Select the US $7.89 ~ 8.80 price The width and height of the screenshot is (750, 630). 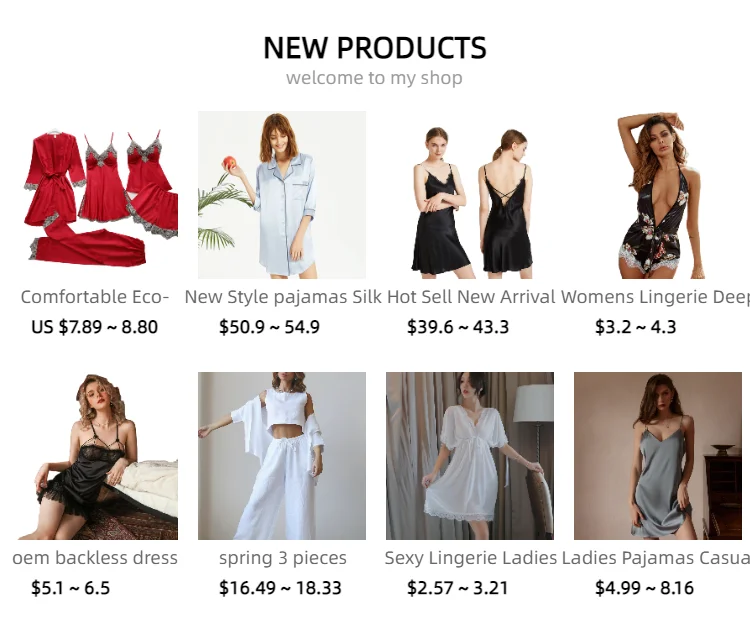coord(94,327)
